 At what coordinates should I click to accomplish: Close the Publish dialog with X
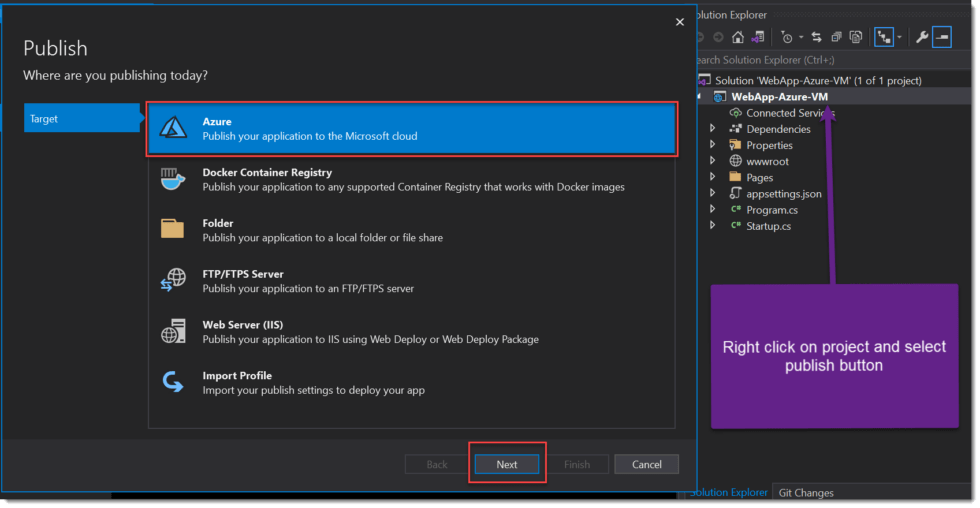(680, 22)
